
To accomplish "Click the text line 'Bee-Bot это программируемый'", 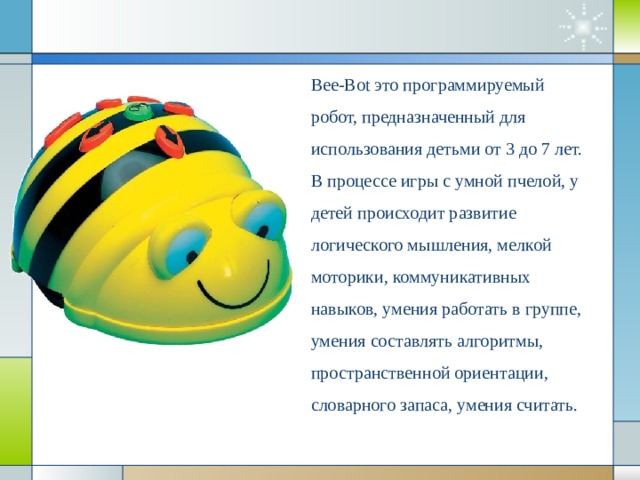I will 428,87.
